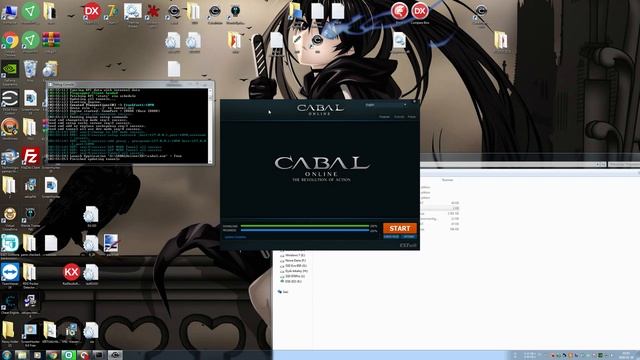The width and height of the screenshot is (640, 360).
Task: Click the Debug Console vertical scrollbar
Action: coord(211,125)
